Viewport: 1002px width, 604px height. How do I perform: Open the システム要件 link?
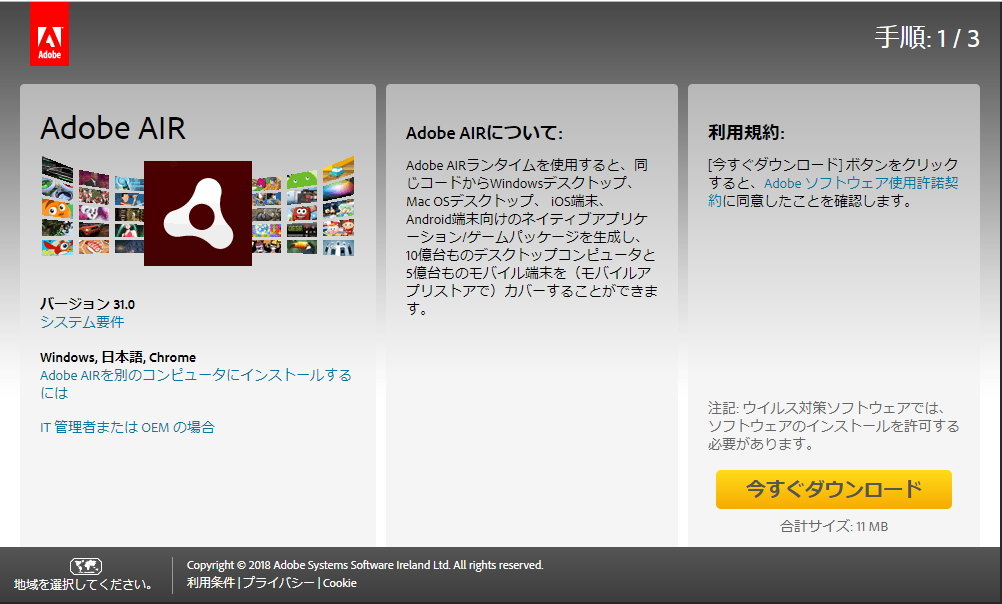[82, 322]
